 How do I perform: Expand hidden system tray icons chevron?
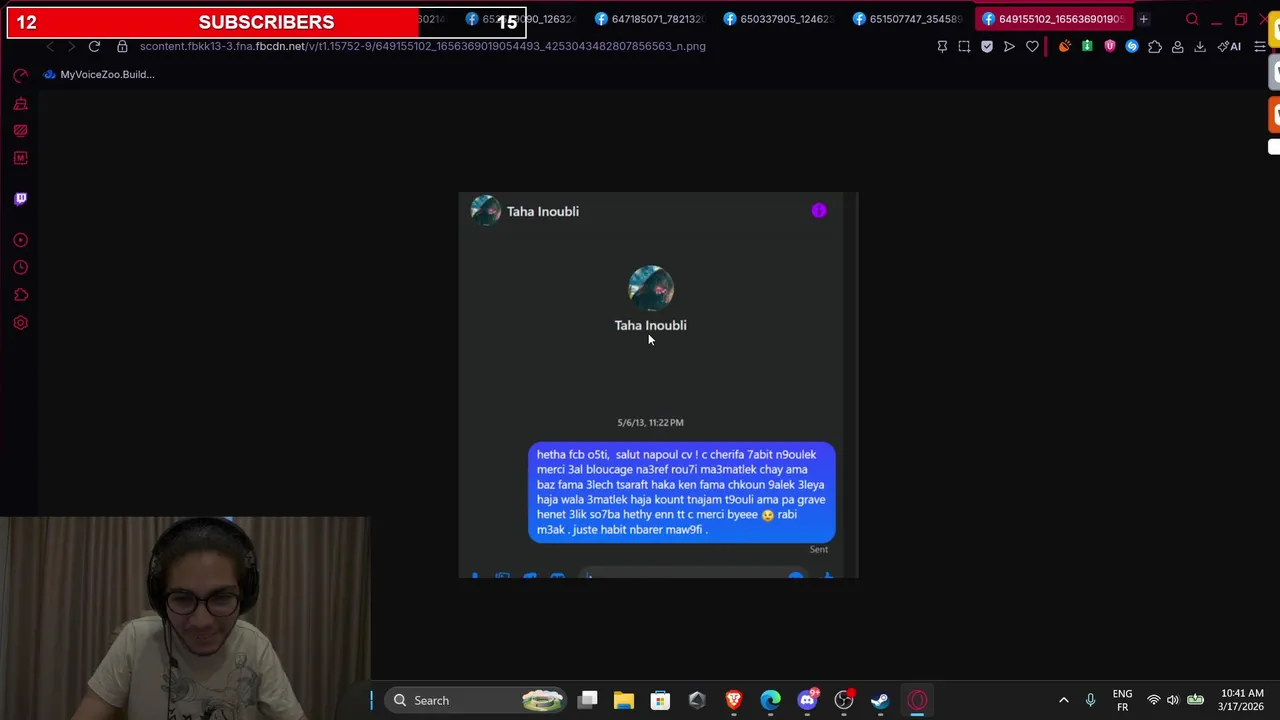pyautogui.click(x=1063, y=700)
